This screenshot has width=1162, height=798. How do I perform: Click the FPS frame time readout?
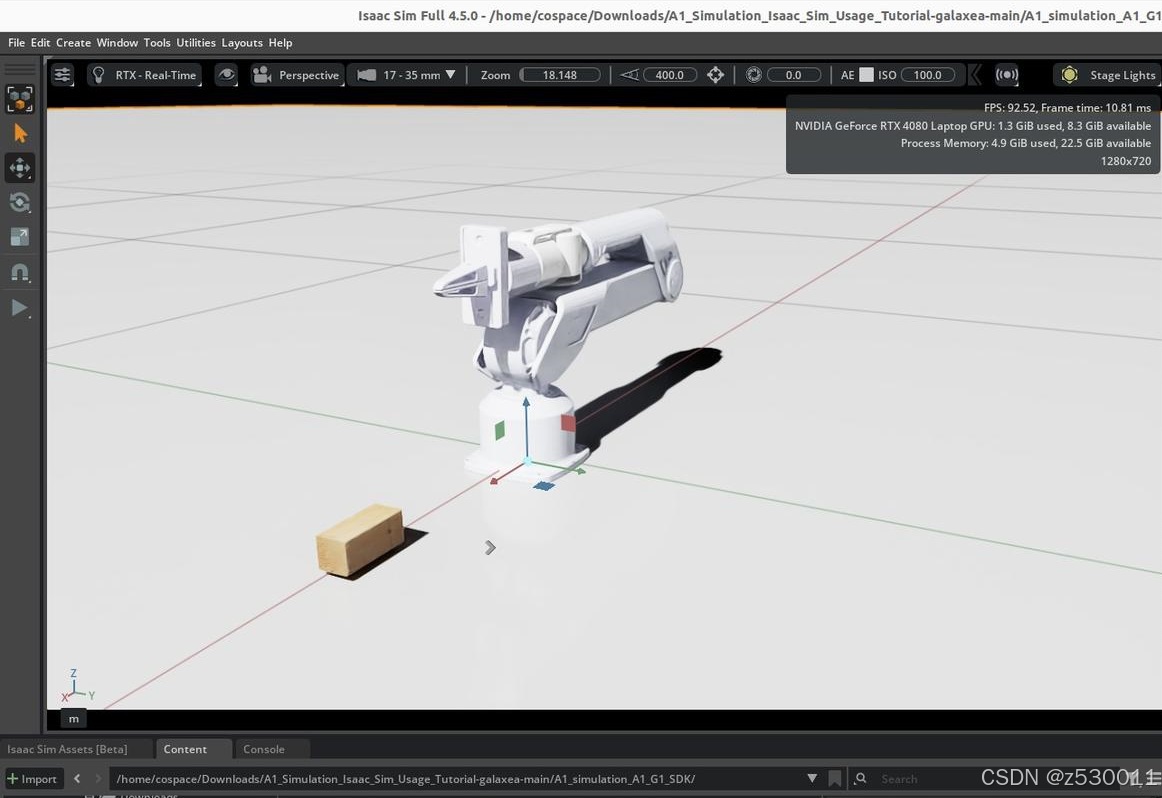1067,107
